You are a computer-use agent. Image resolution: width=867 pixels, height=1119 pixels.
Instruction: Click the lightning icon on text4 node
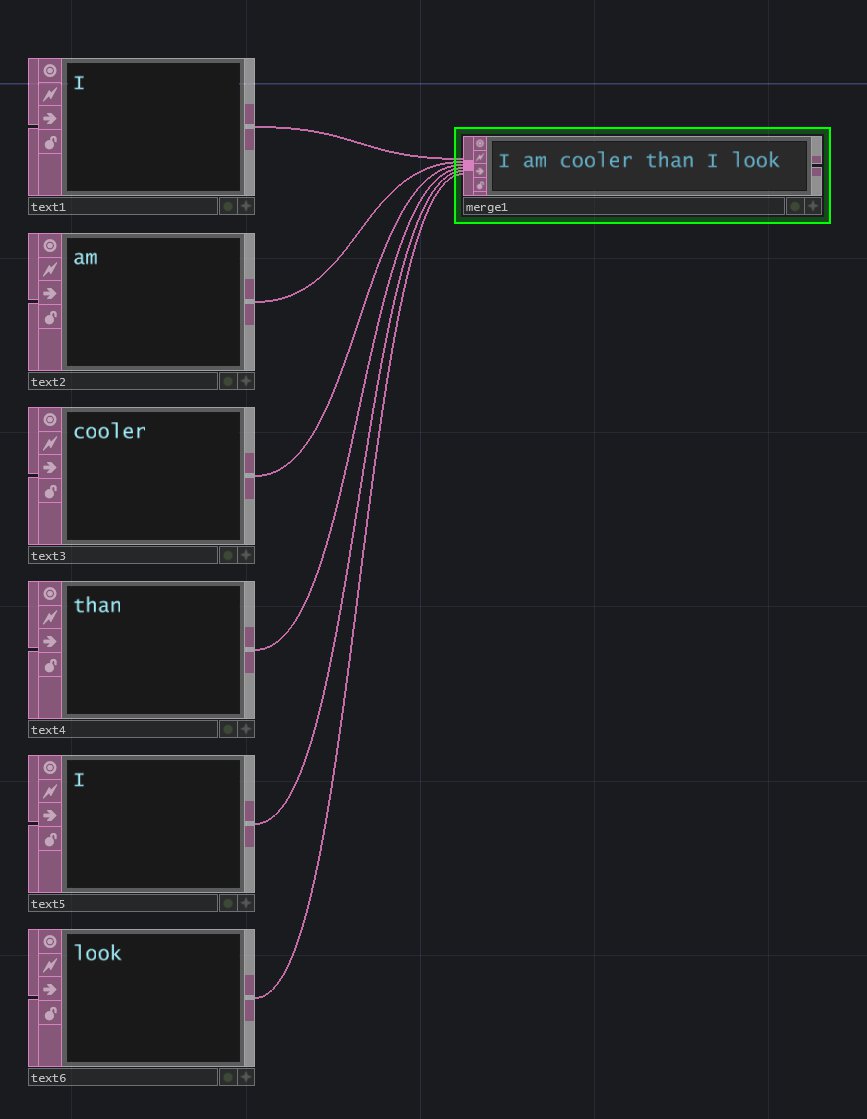50,618
